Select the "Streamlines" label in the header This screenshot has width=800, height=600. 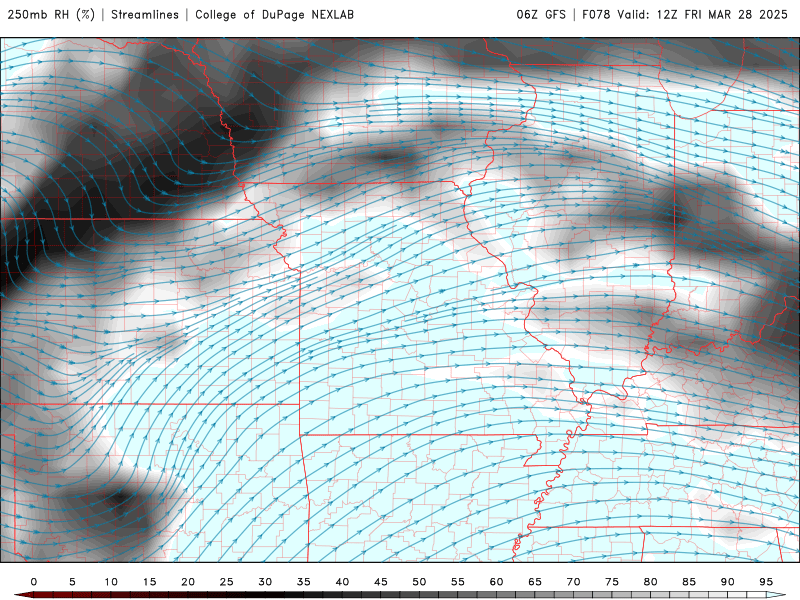(145, 14)
